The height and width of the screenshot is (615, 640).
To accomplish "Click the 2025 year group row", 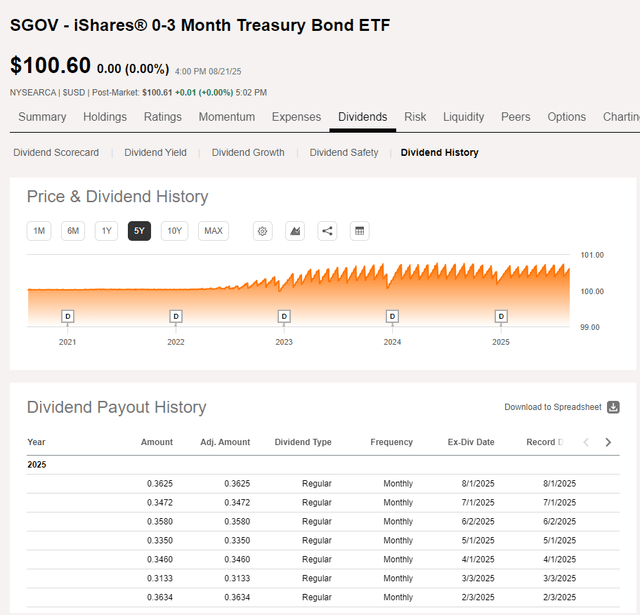I will tap(323, 465).
